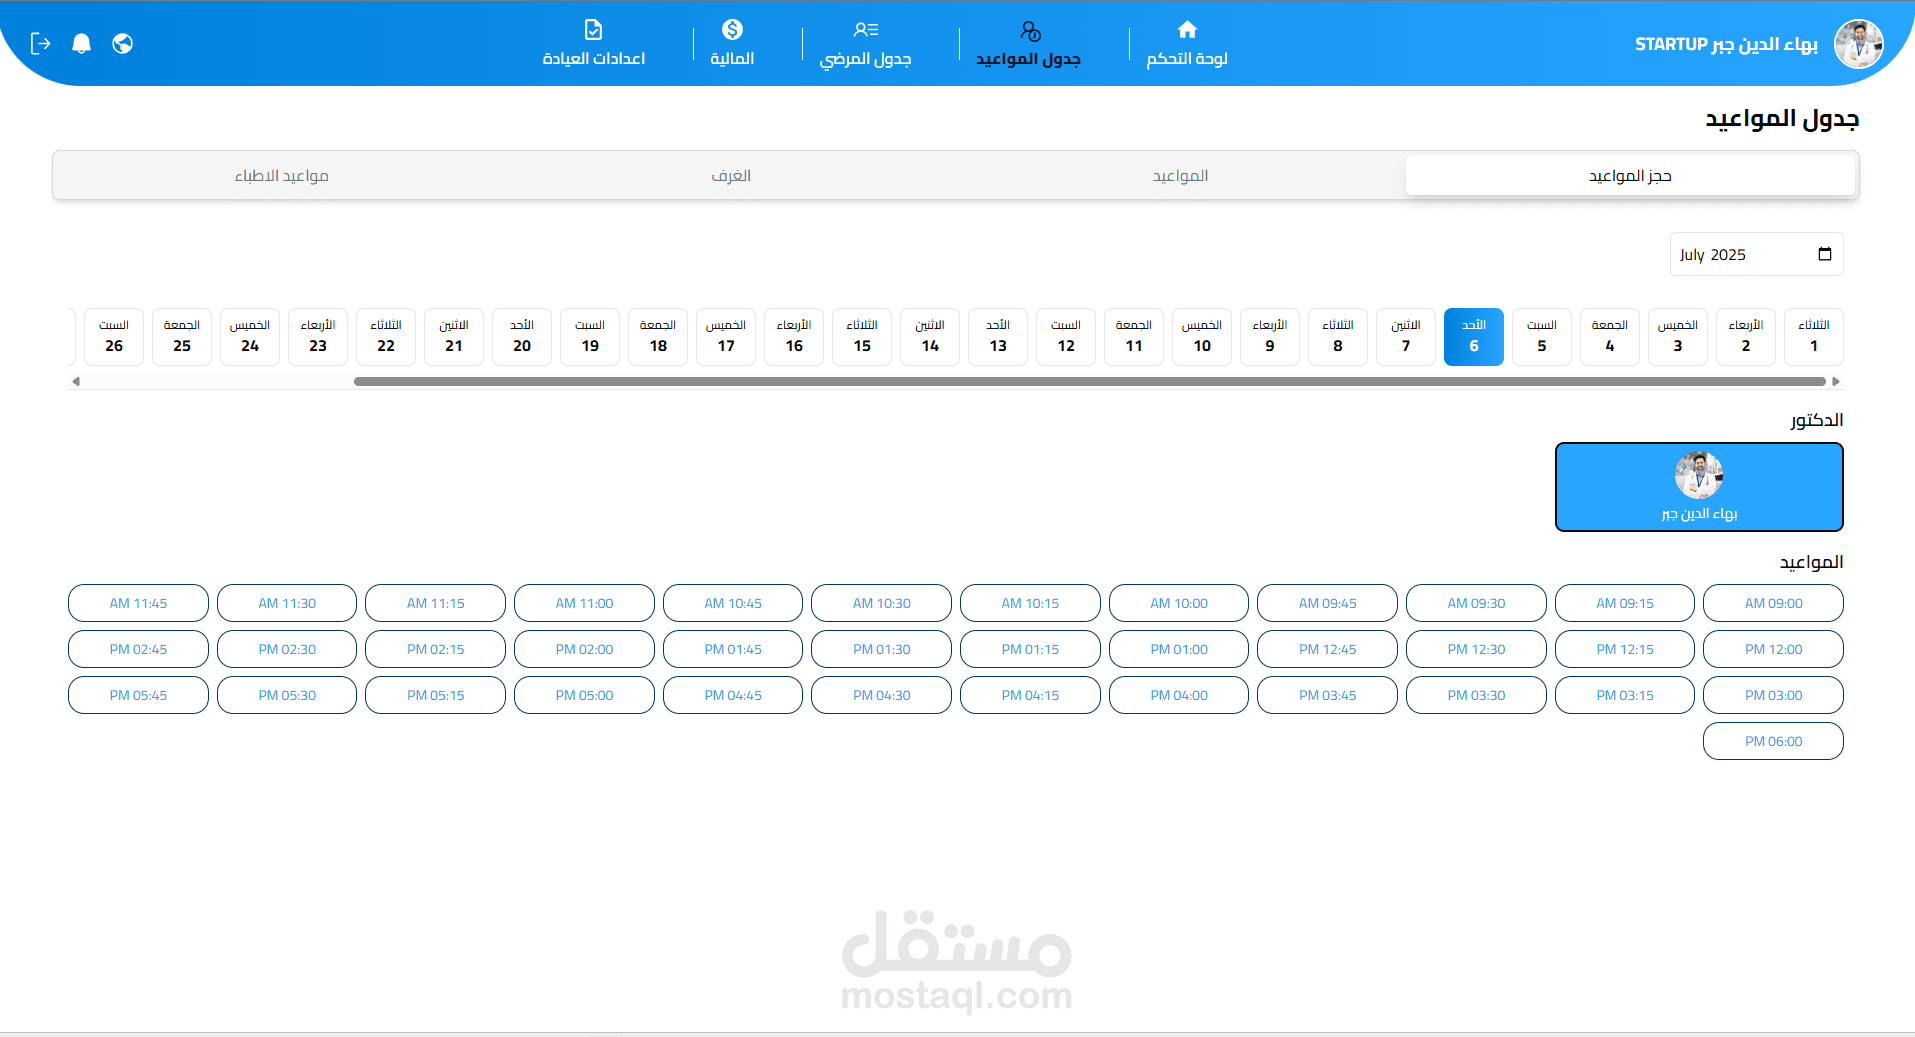Click the dashboard home icon
Screen dimensions: 1915x1037
click(1187, 30)
